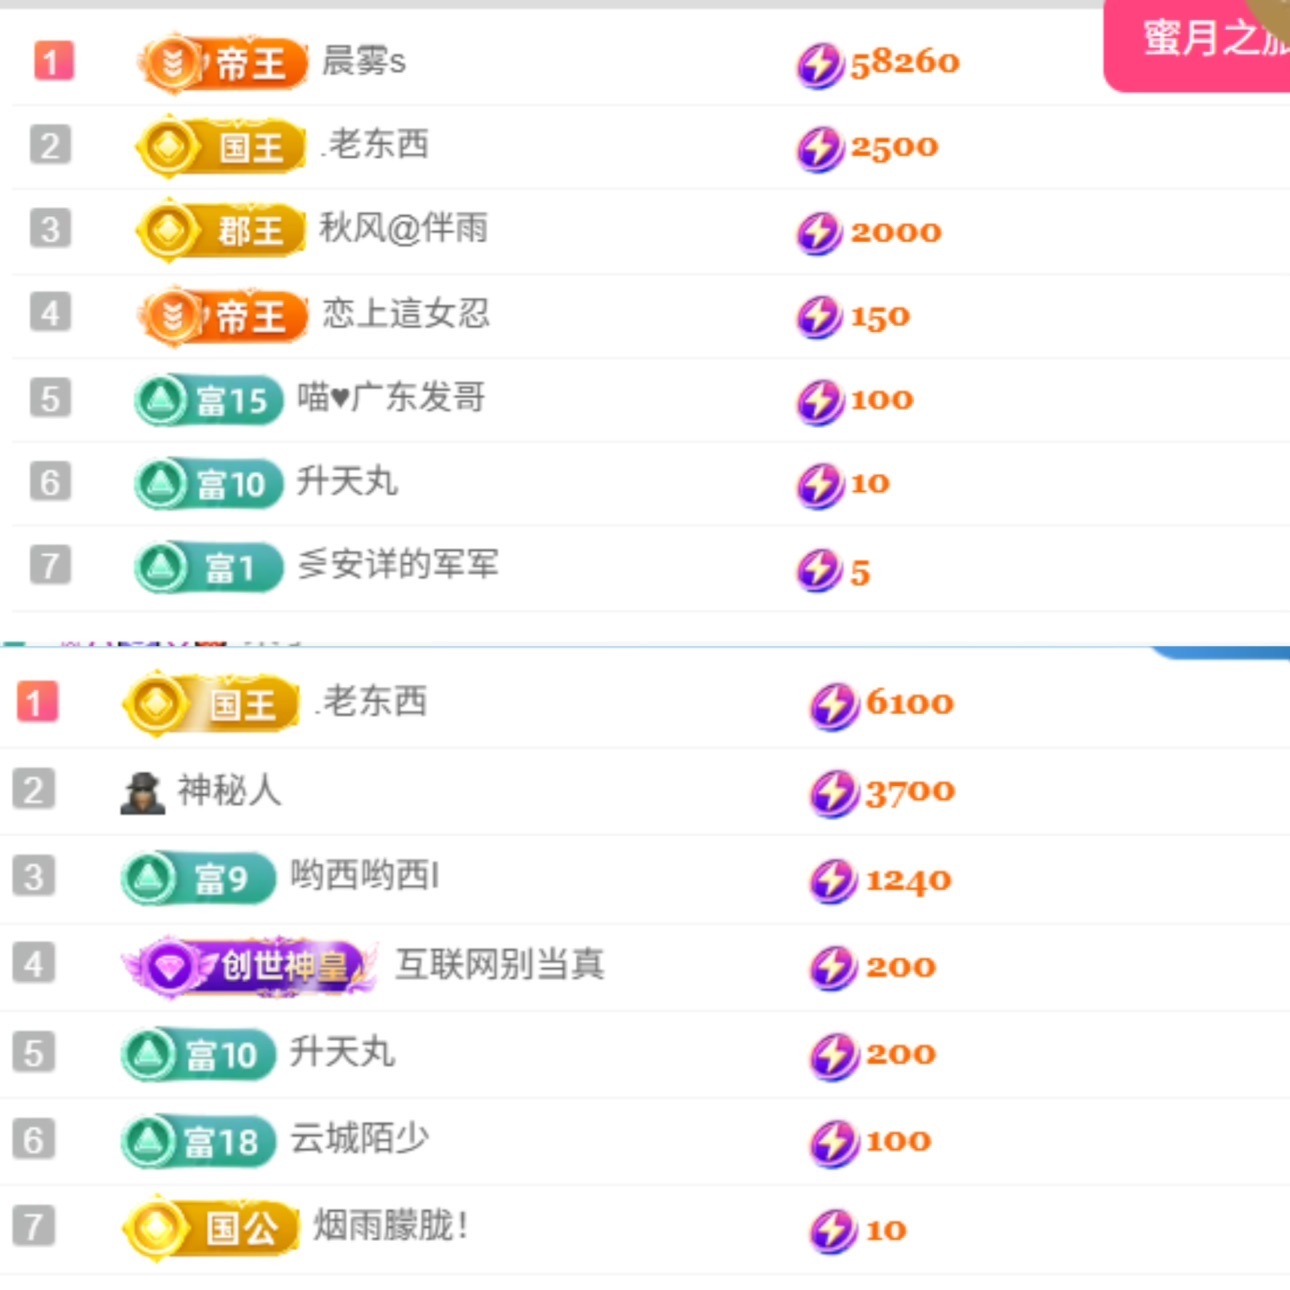Click the score 200 in 互联网别当真 row

point(901,967)
